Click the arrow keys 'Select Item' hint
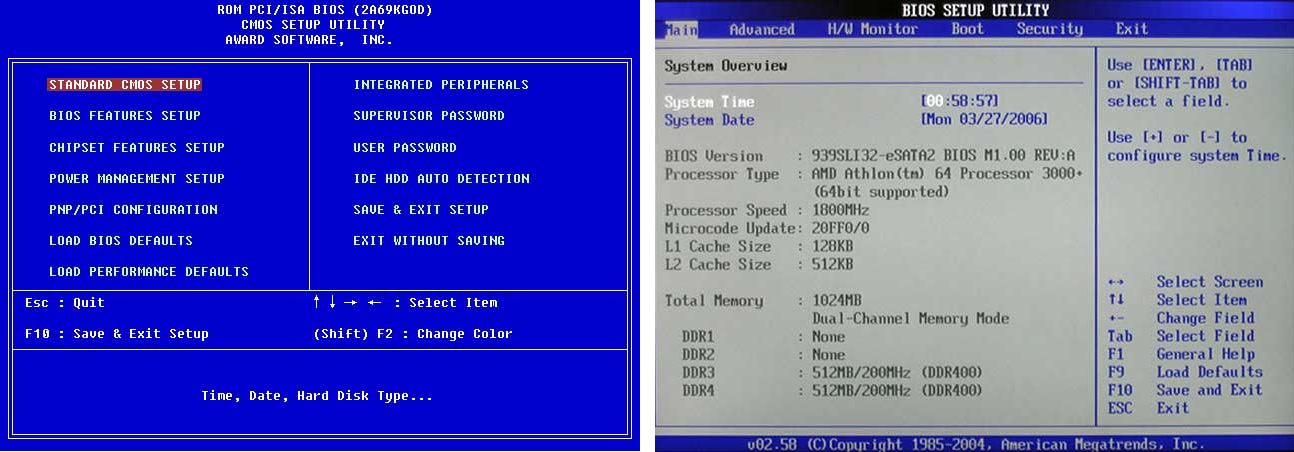The width and height of the screenshot is (1294, 452). click(x=405, y=303)
